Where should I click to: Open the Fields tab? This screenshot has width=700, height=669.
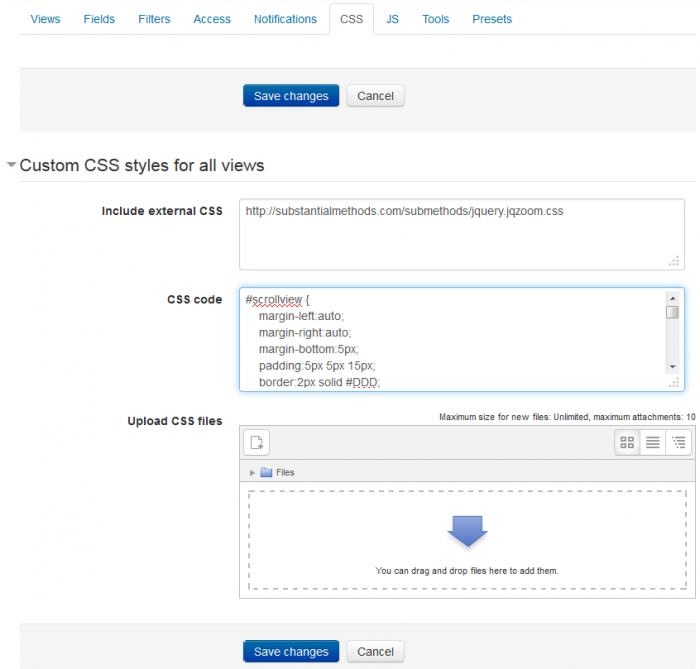coord(99,19)
